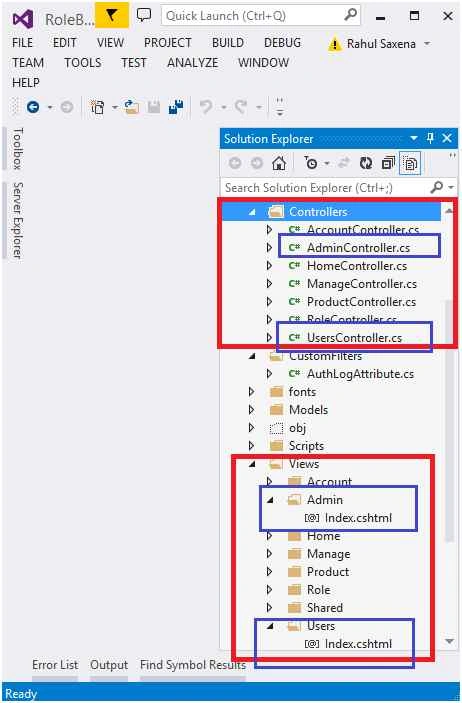Viewport: 462px width, 703px height.
Task: Switch to Find Symbol Results tab
Action: pos(193,664)
